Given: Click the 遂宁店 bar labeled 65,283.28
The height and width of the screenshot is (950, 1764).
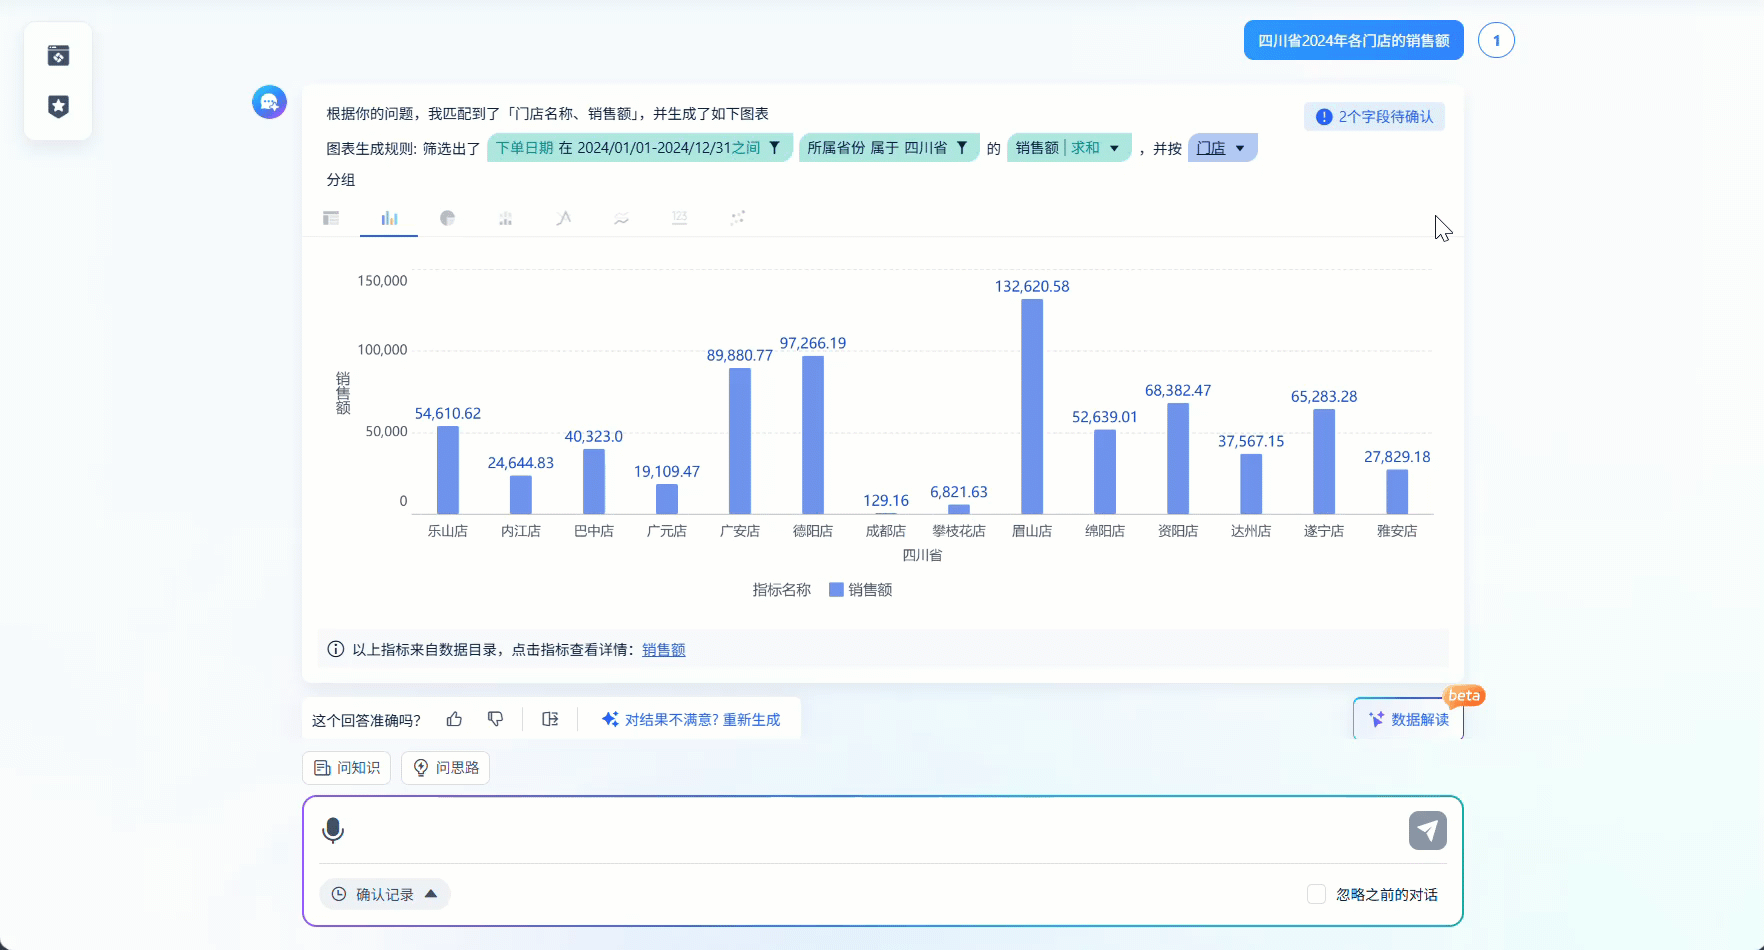Looking at the screenshot, I should (1324, 461).
